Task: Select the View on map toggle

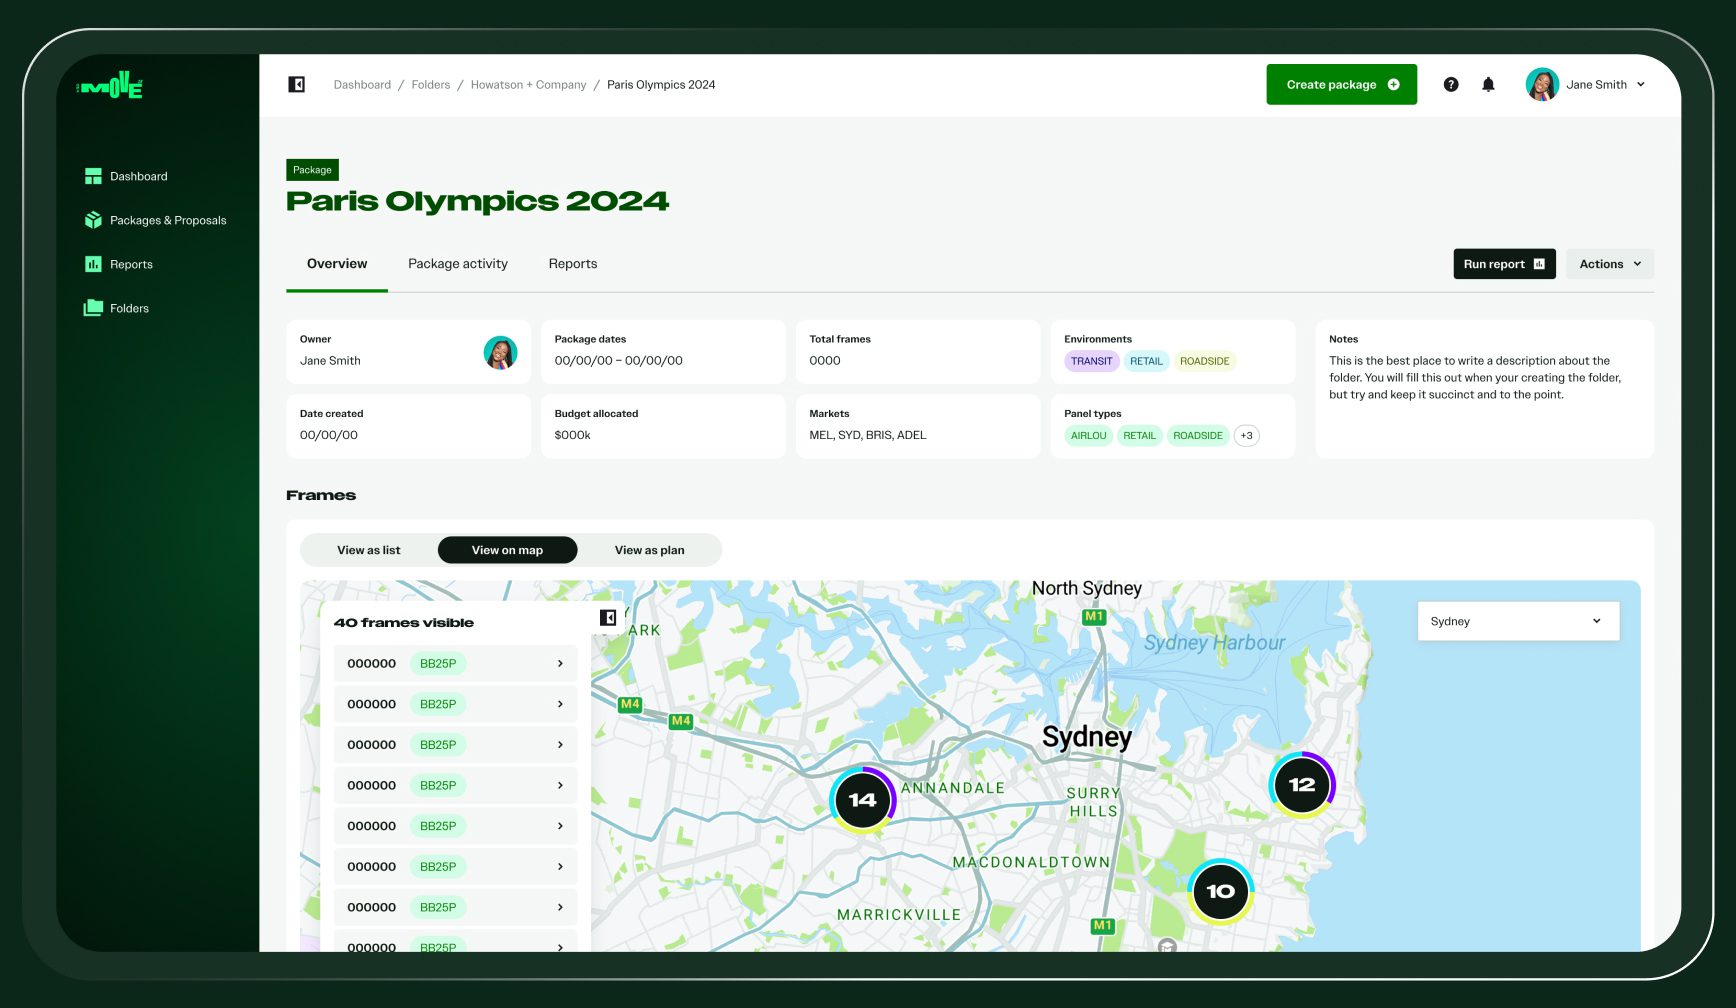Action: [507, 550]
